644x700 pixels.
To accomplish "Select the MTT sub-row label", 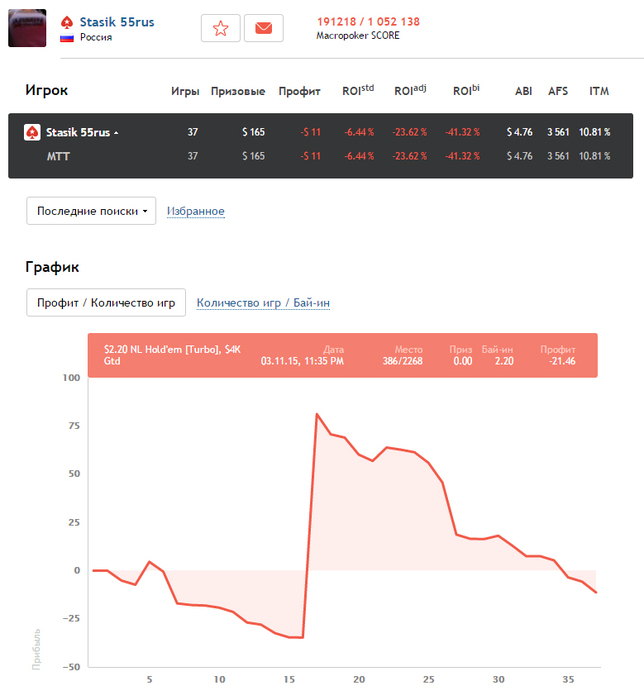I will (58, 156).
